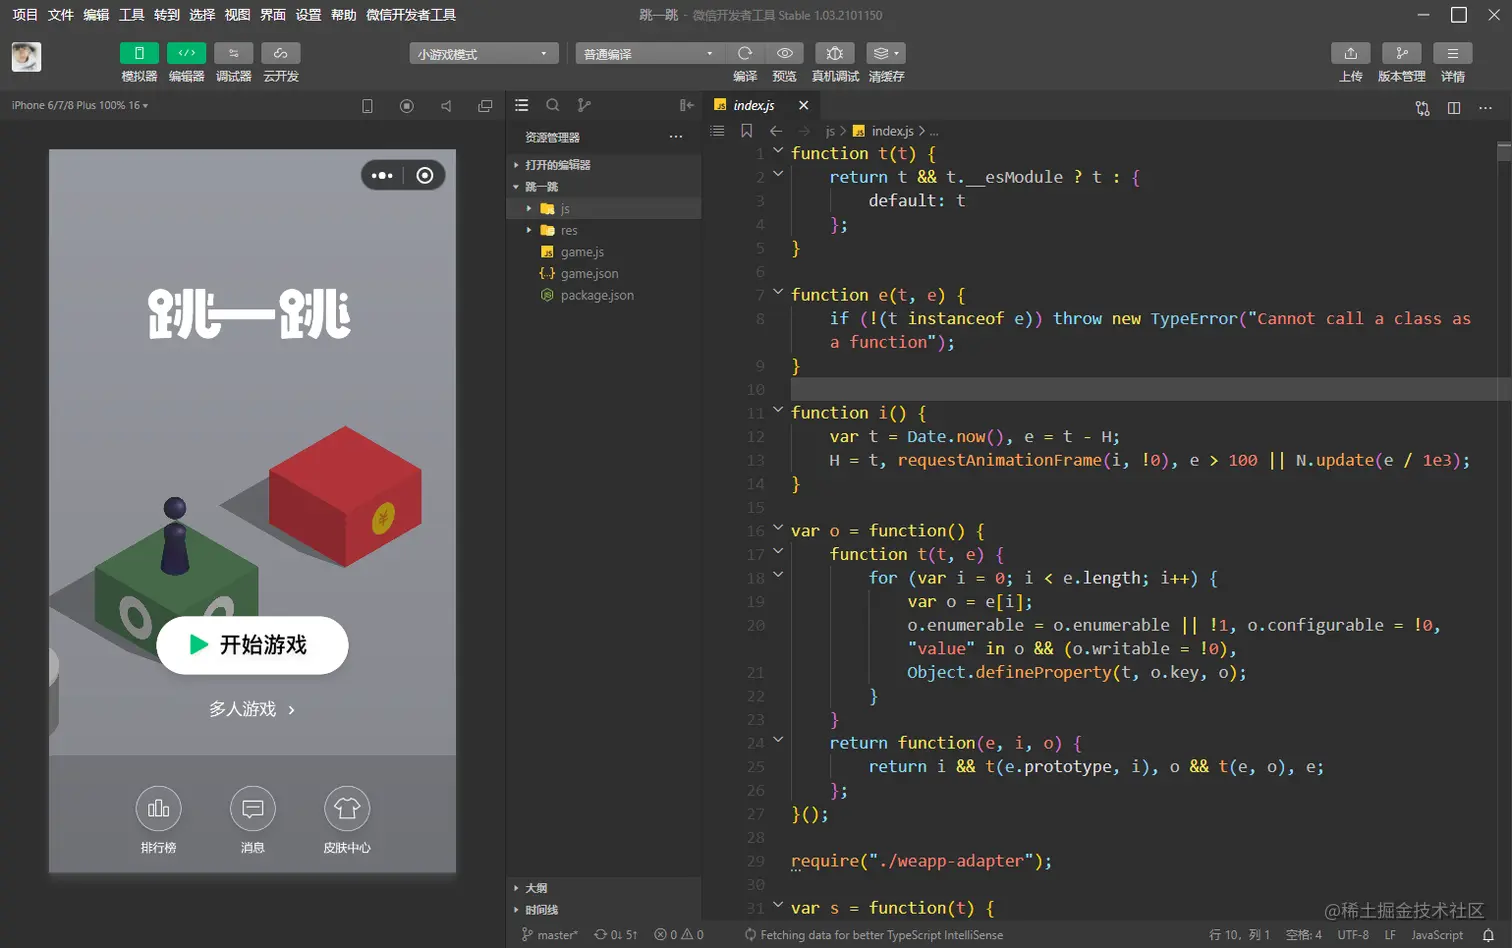Open the 详情 details panel

[x=1453, y=53]
